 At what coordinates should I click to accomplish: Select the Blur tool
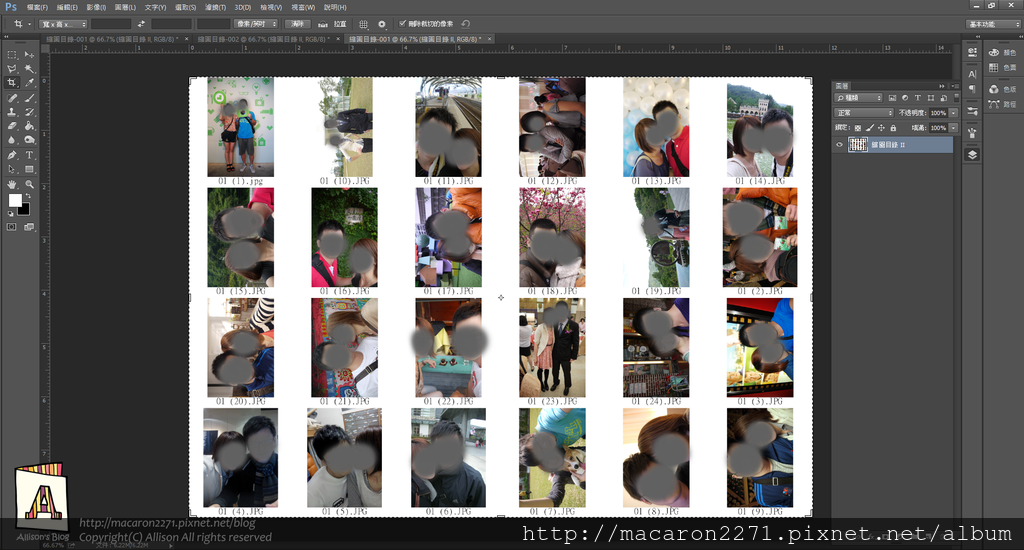[x=12, y=140]
